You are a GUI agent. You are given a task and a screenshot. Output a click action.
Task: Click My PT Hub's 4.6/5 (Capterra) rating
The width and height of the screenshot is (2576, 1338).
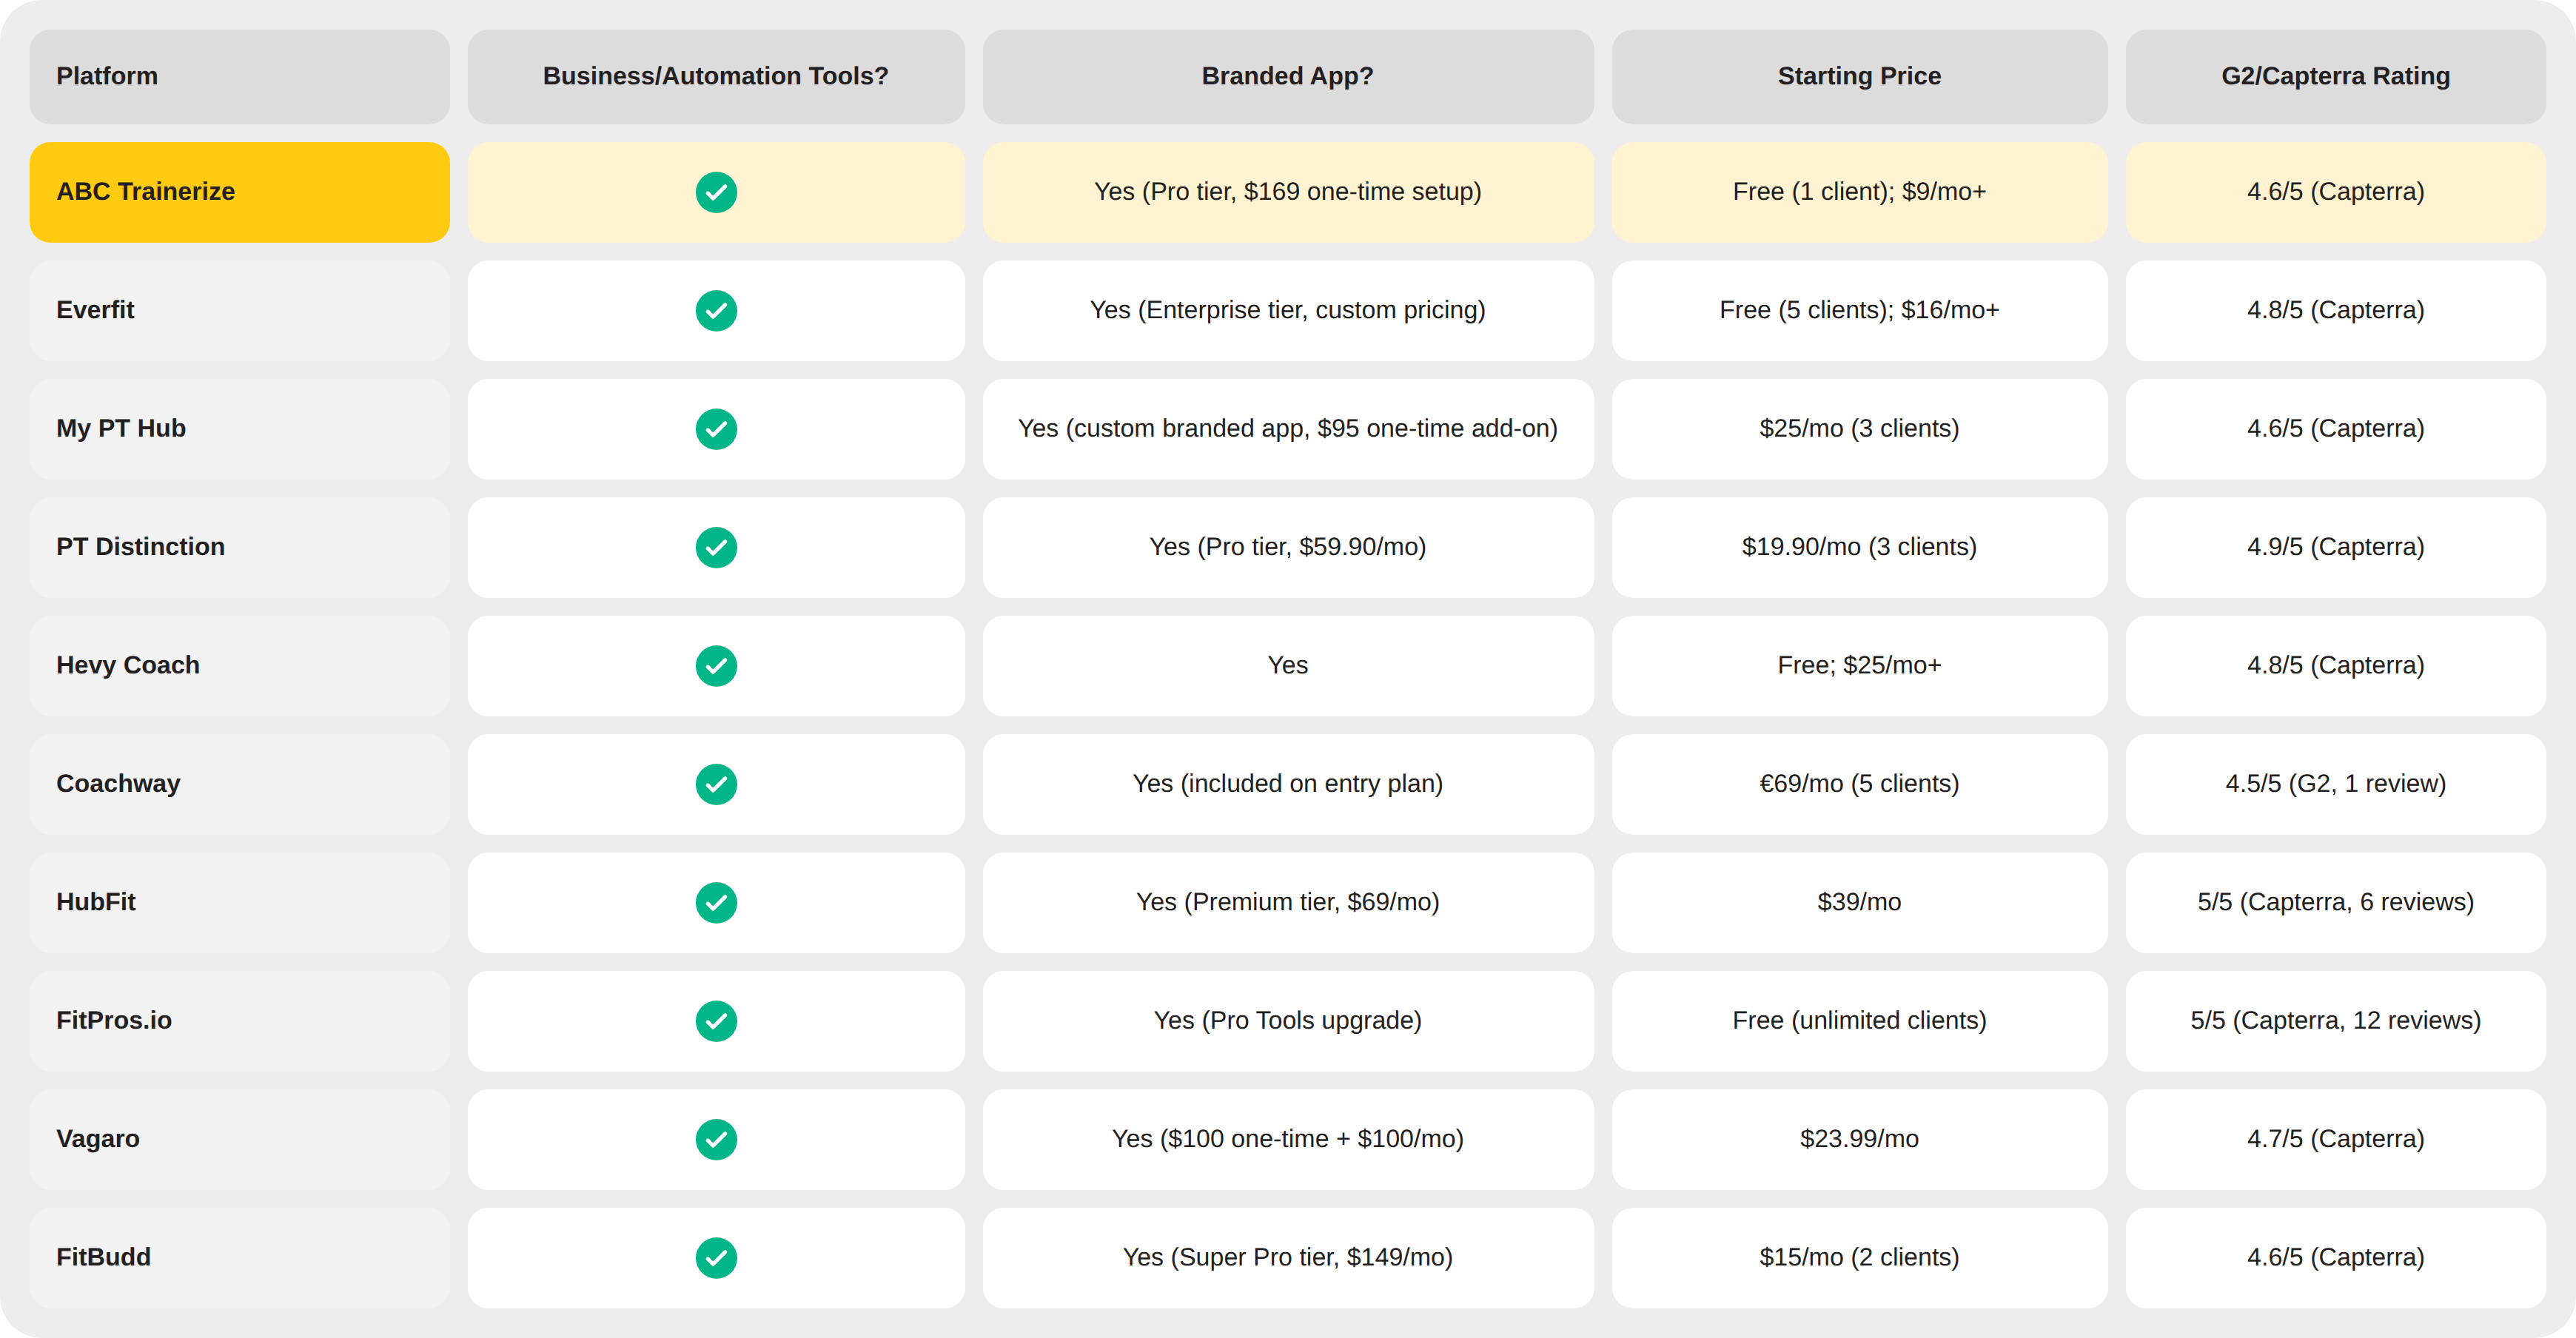(2336, 429)
